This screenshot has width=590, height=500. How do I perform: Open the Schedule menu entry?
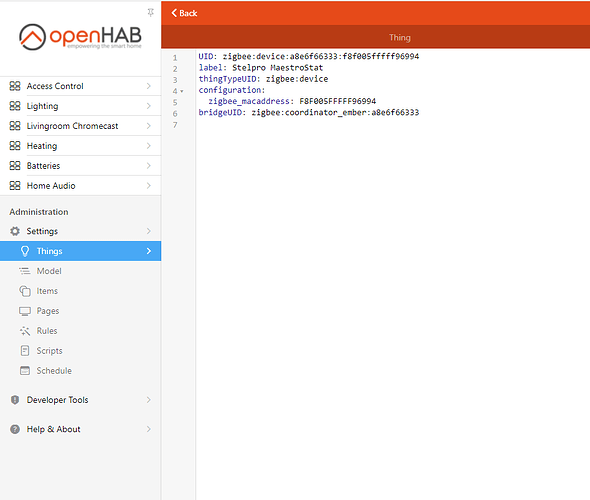point(81,371)
